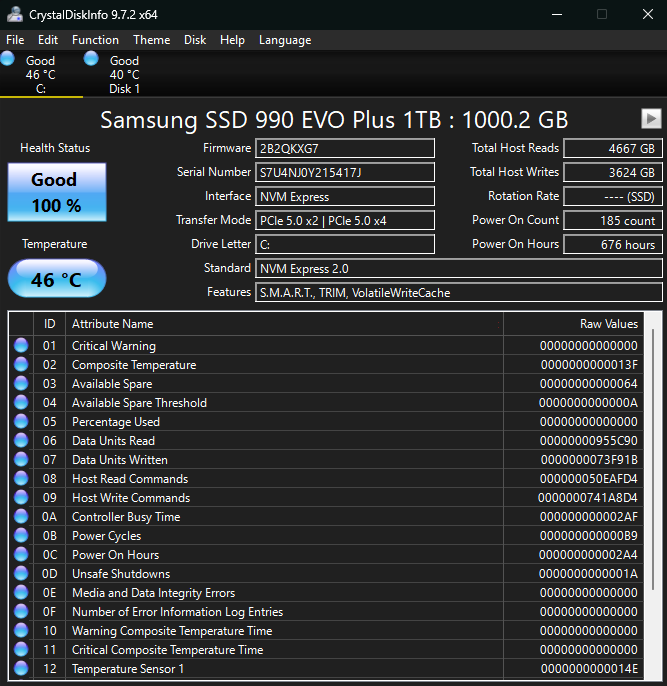Image resolution: width=667 pixels, height=686 pixels.
Task: Click raw value 0000000000014E
Action: (589, 669)
